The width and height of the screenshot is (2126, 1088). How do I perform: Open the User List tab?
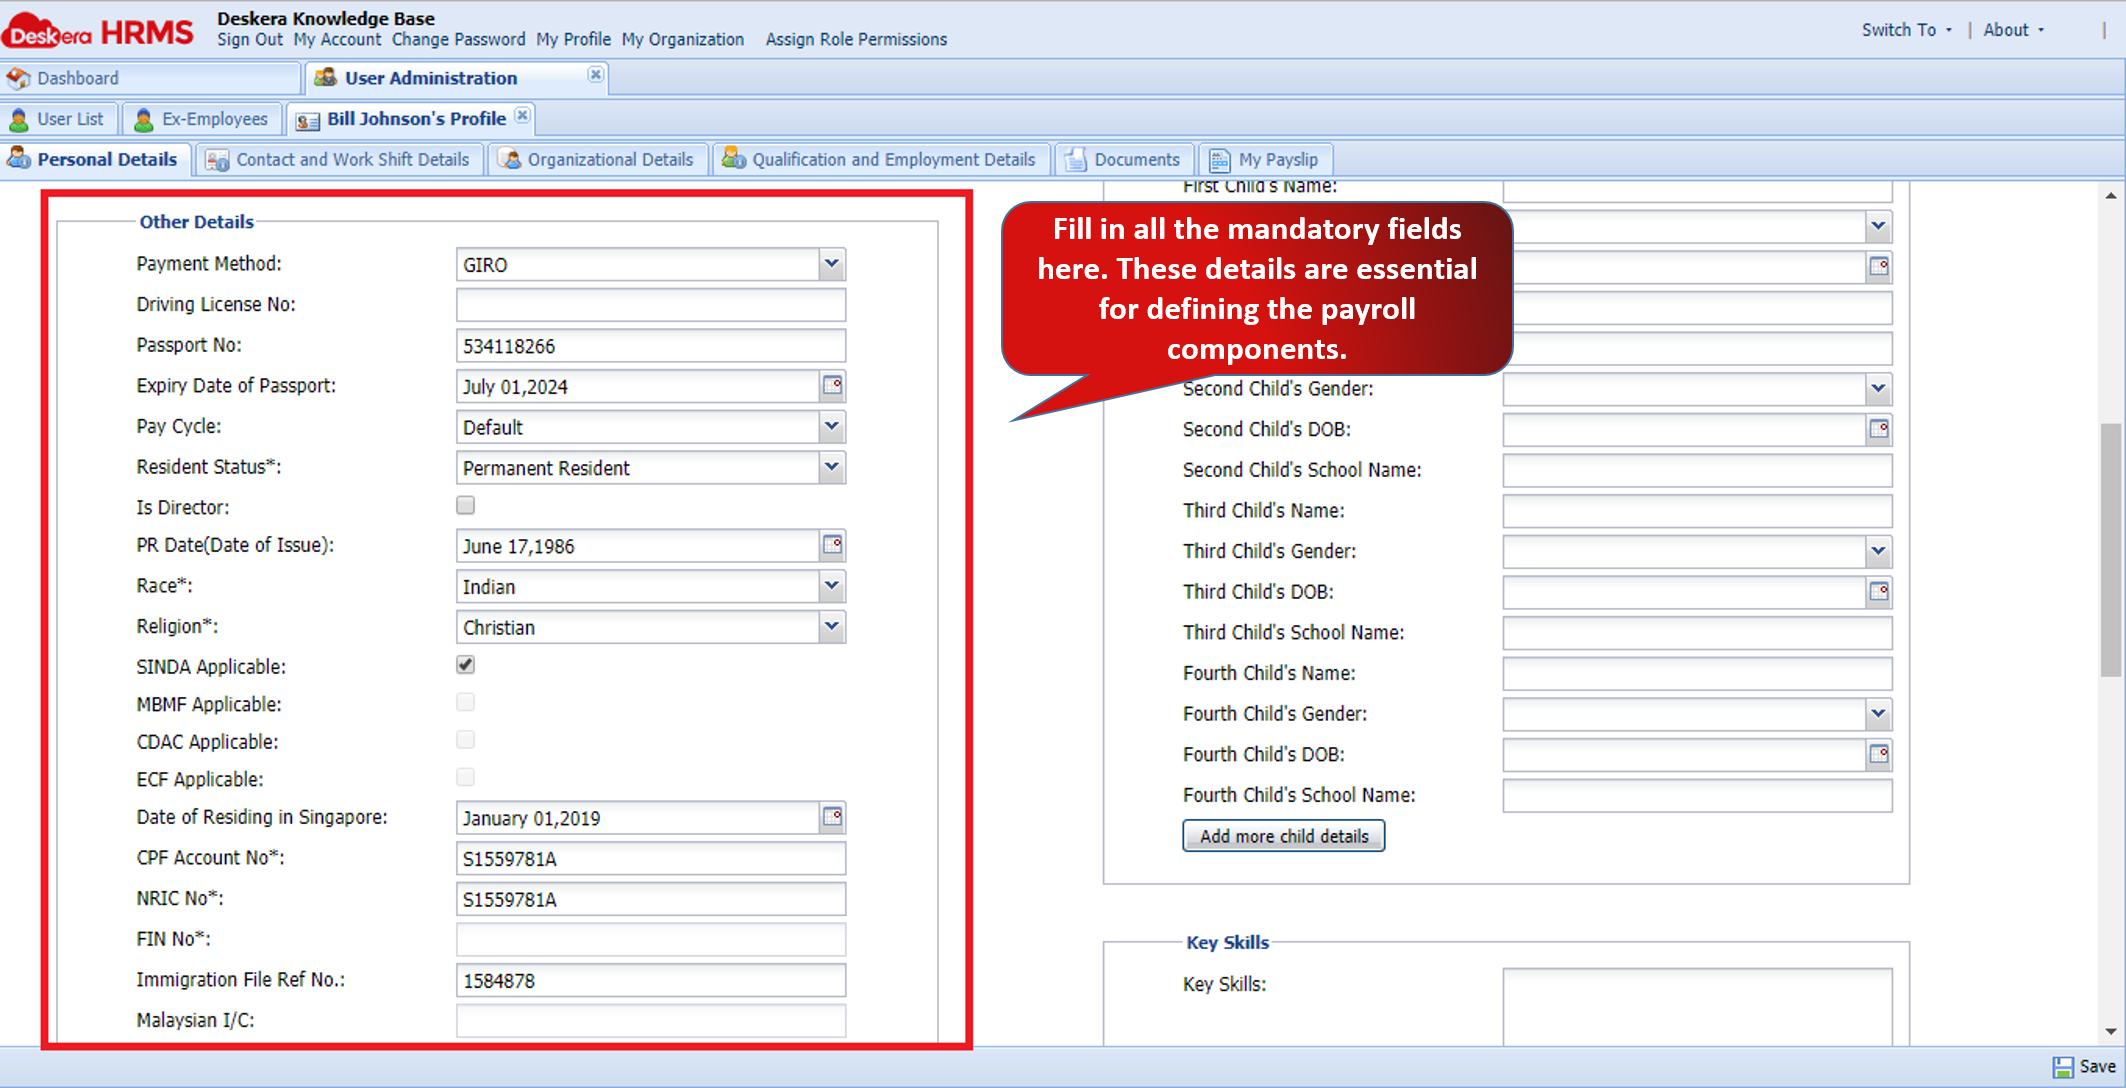60,119
